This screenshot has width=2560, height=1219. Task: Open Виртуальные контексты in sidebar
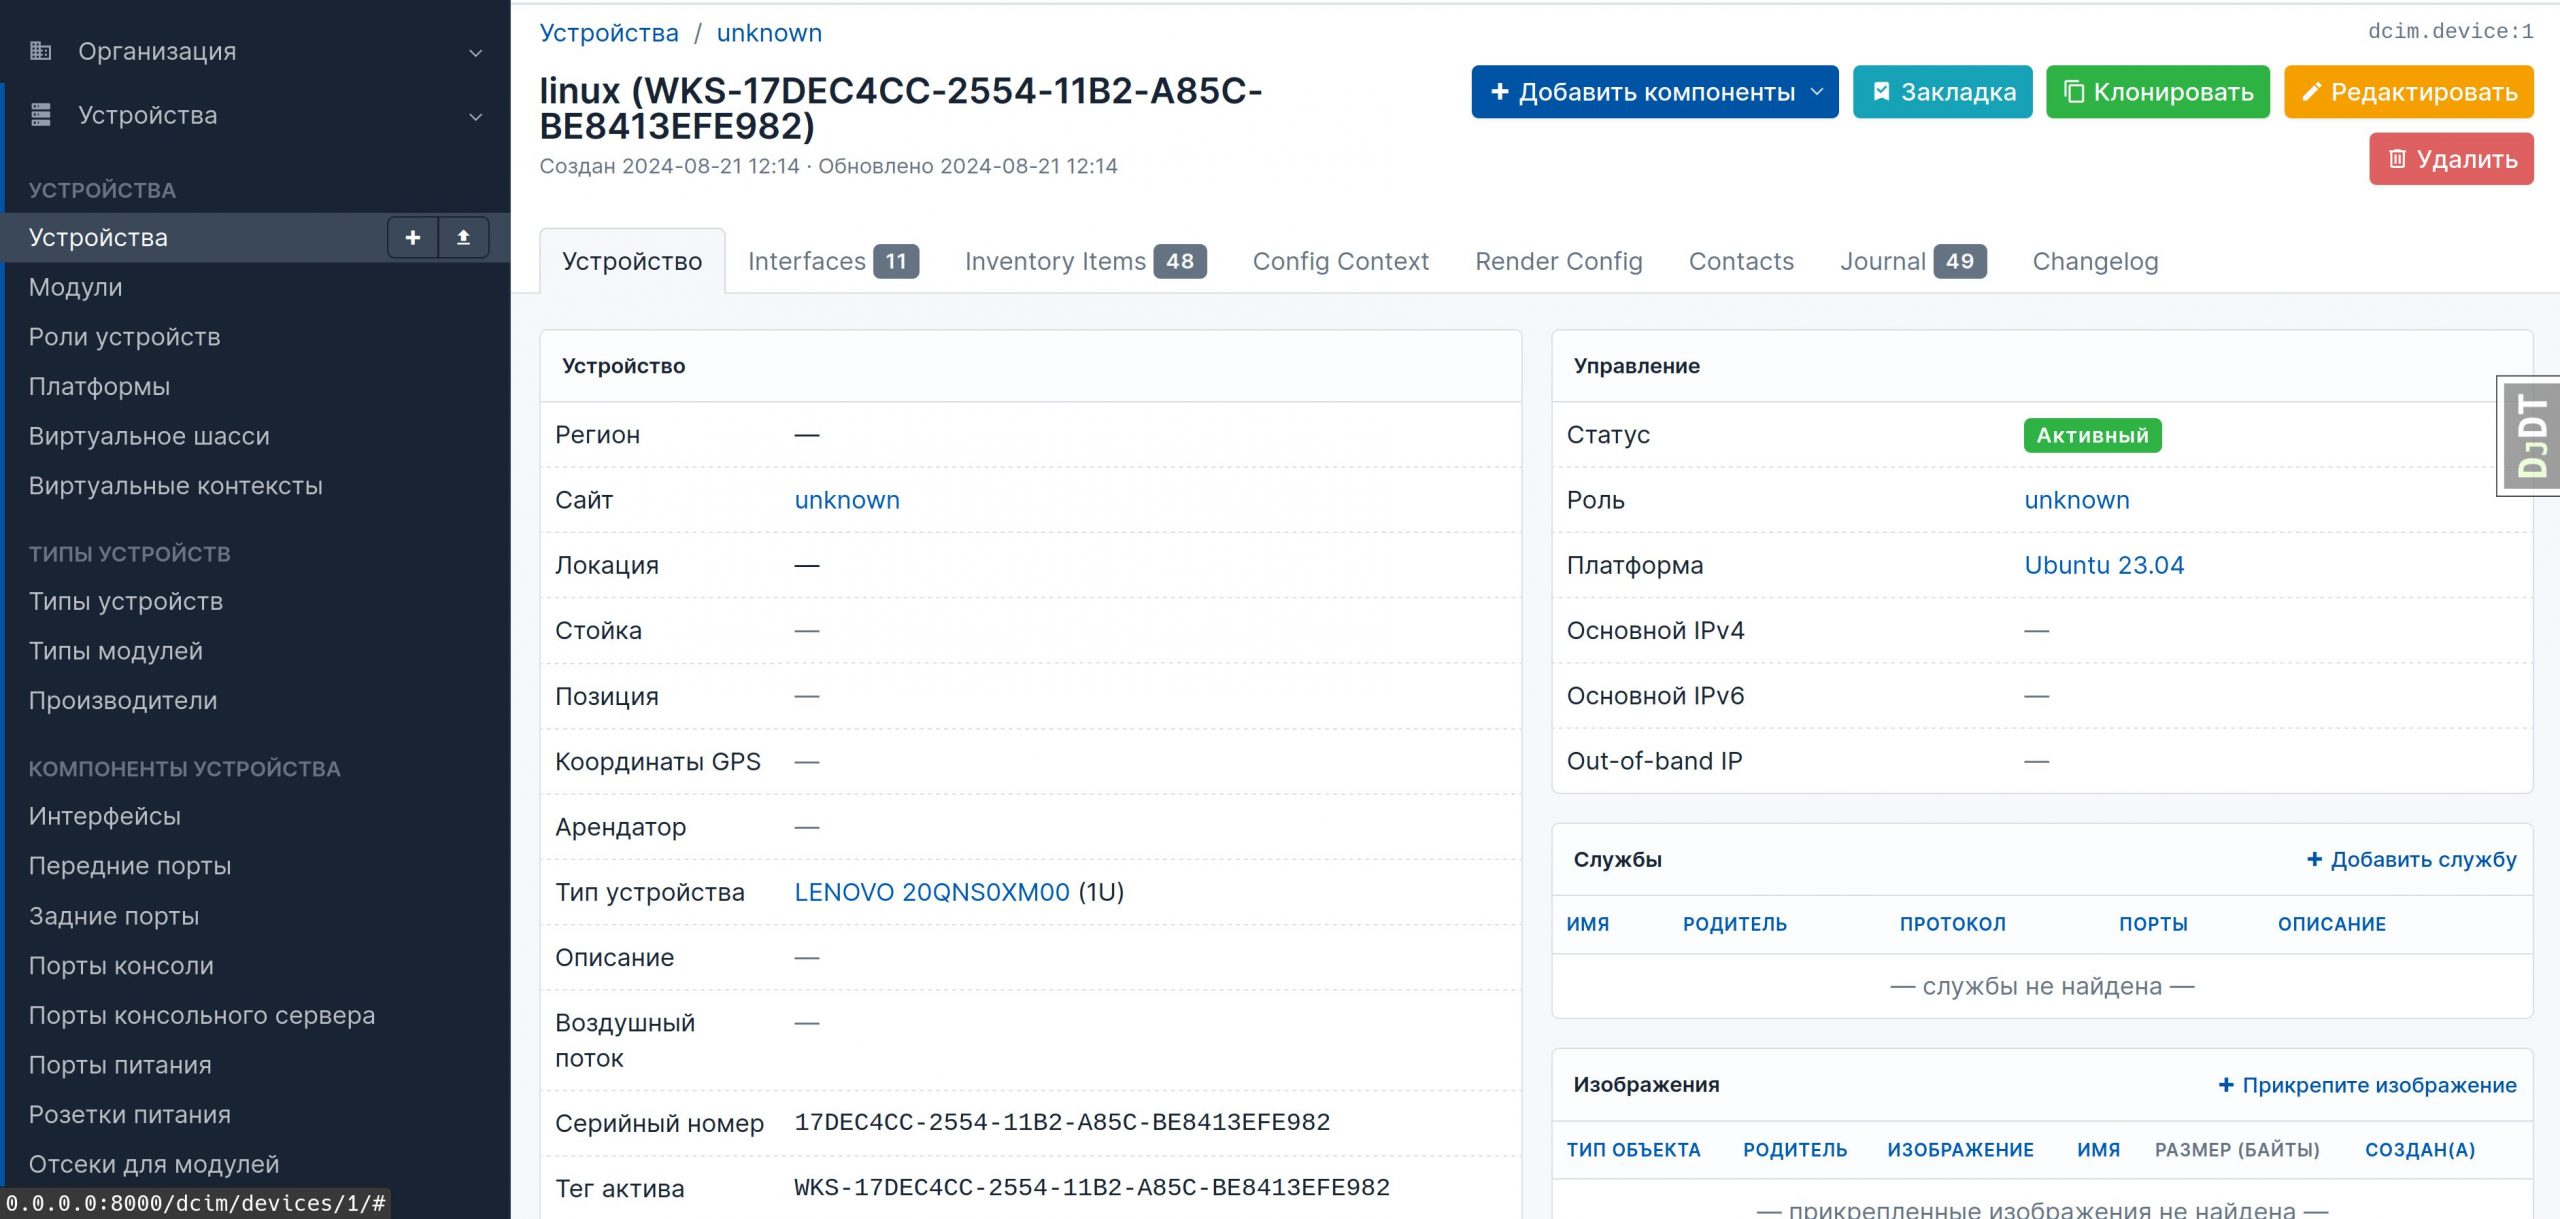point(176,486)
